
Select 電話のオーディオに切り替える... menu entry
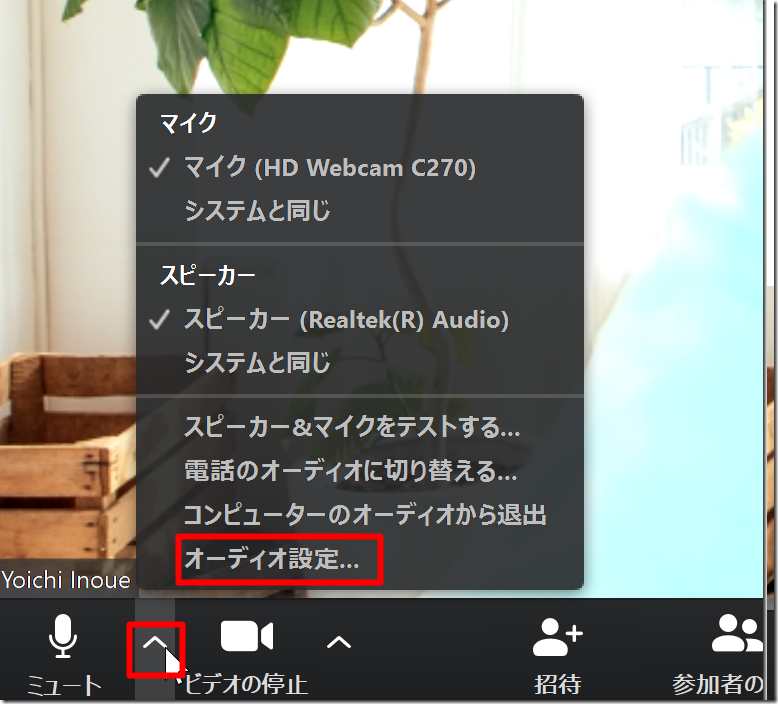[350, 470]
